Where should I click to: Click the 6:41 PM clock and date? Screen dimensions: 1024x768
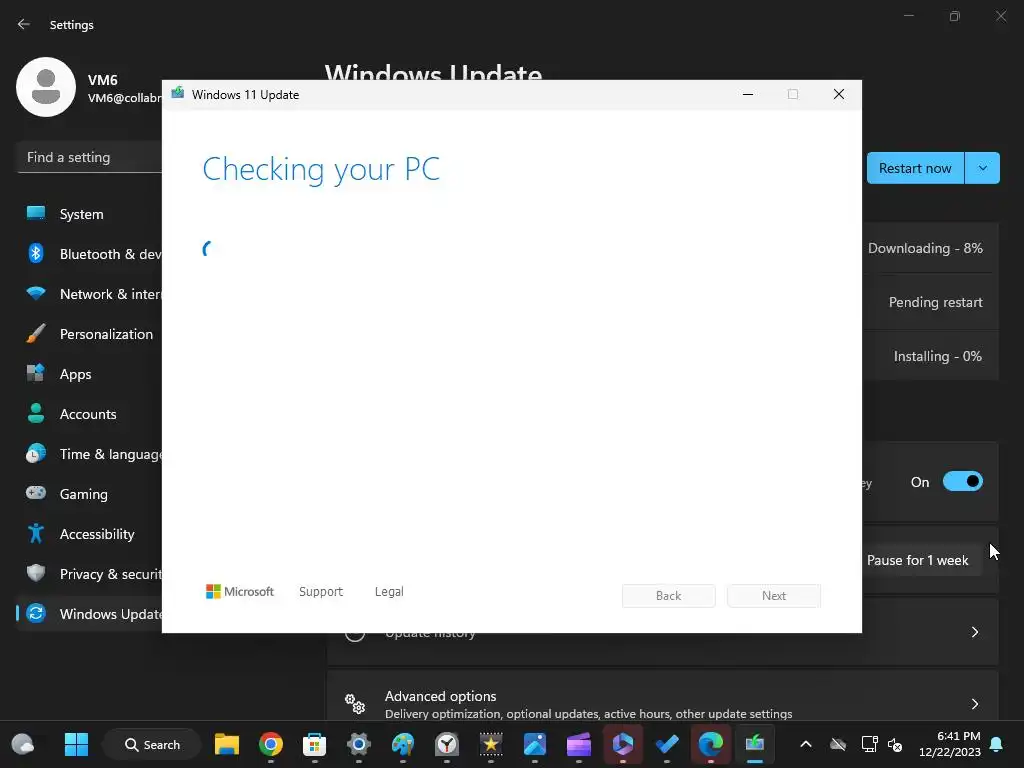point(950,744)
